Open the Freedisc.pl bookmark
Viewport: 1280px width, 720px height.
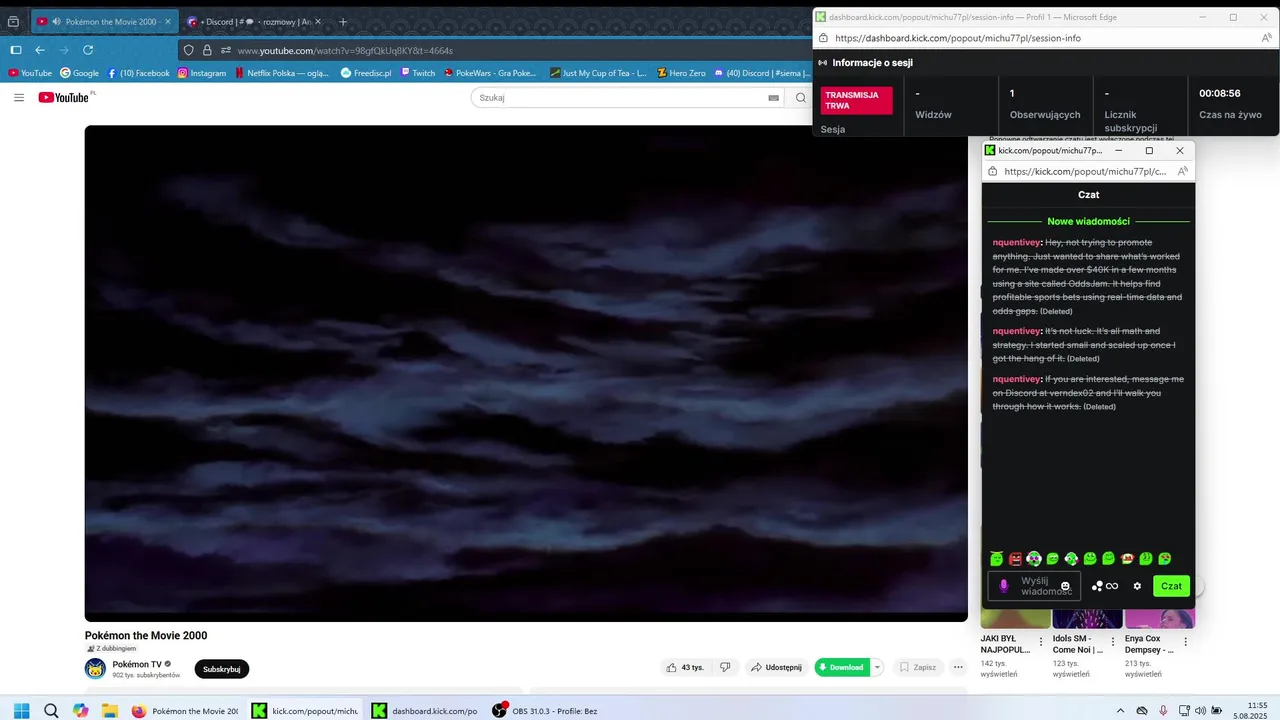coord(366,73)
